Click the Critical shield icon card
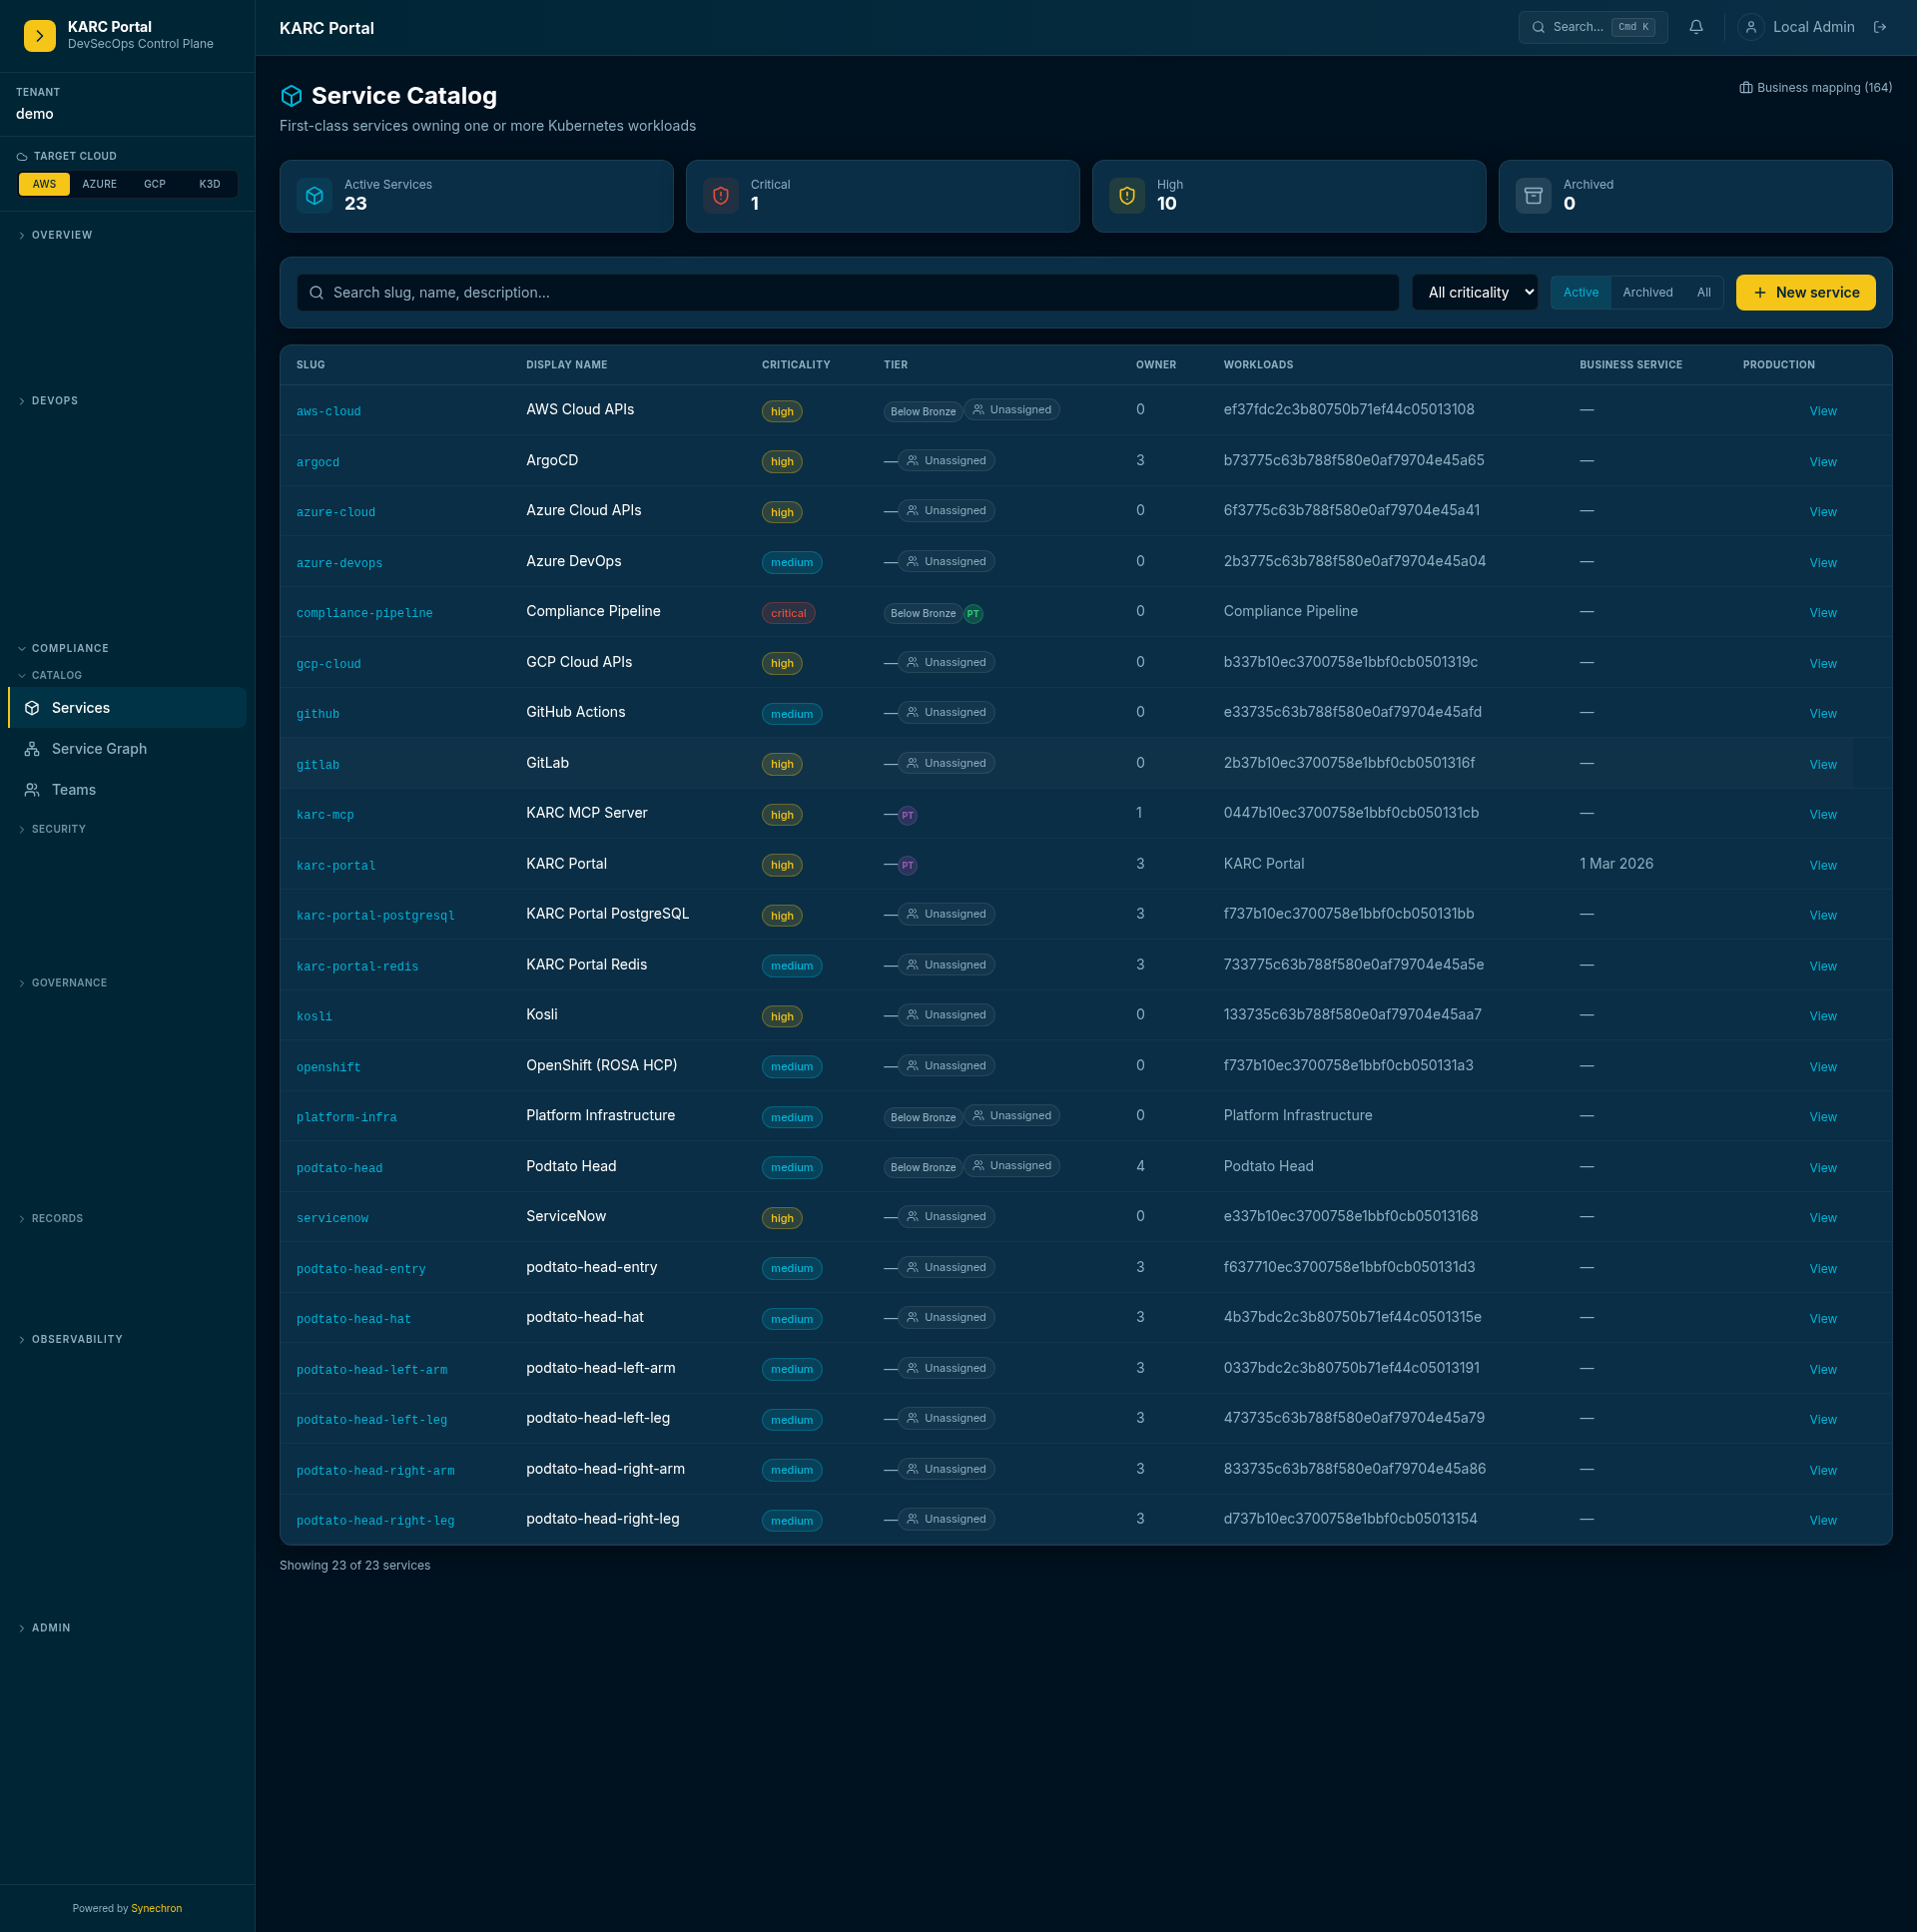 720,196
